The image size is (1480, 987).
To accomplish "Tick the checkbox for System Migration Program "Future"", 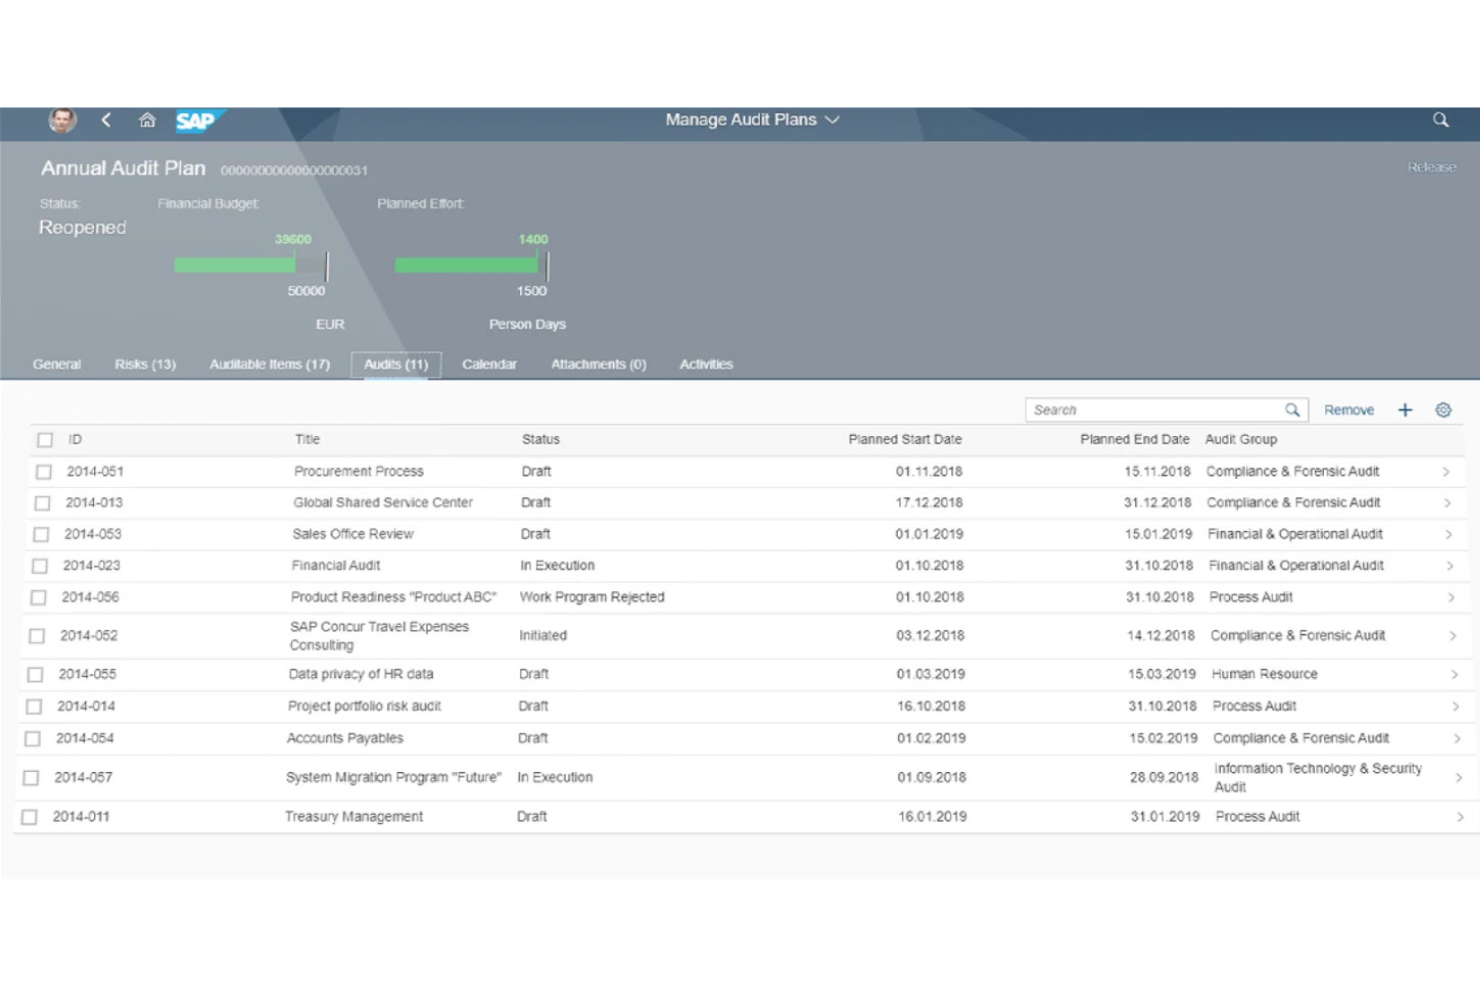I will pos(33,777).
